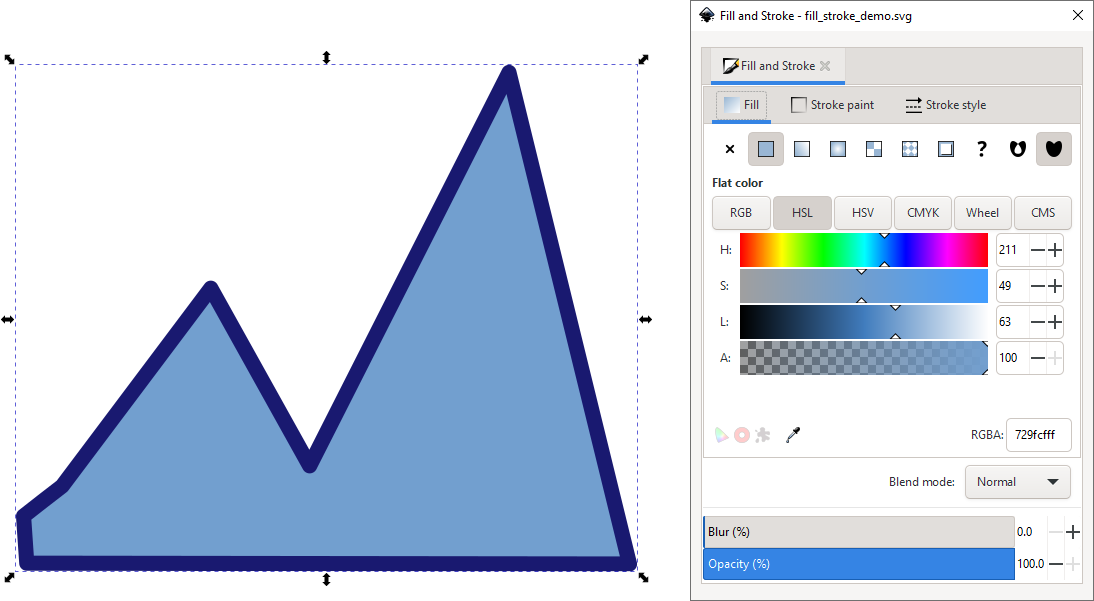This screenshot has width=1094, height=601.
Task: Choose nonzero fill rule heart icon
Action: click(x=1054, y=149)
